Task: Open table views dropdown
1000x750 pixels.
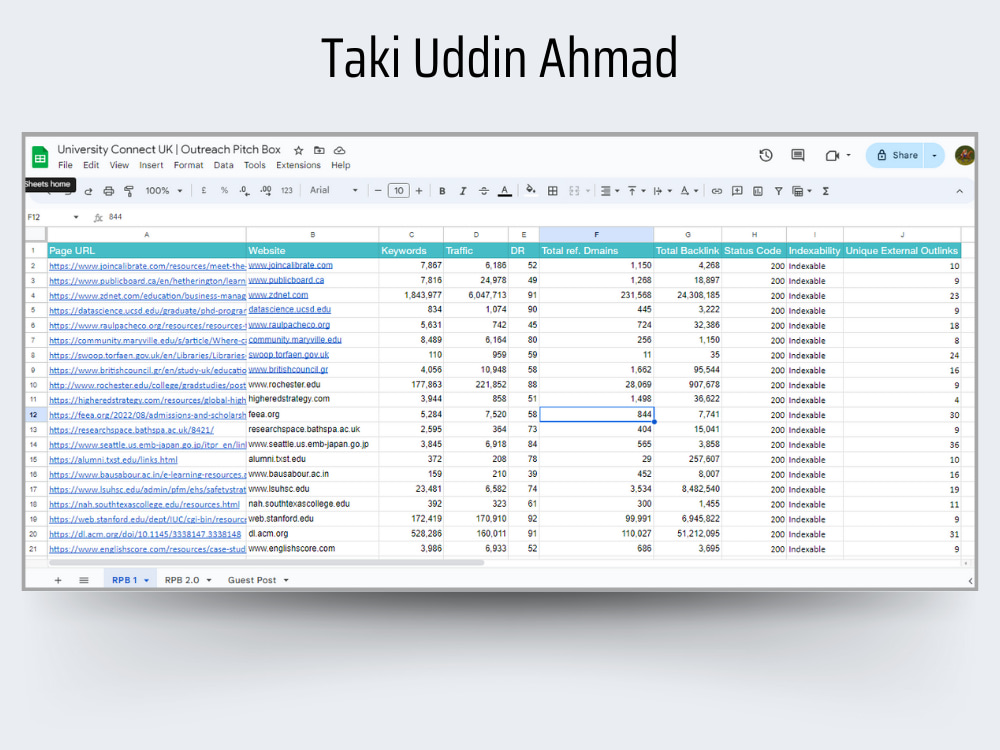Action: click(x=801, y=191)
